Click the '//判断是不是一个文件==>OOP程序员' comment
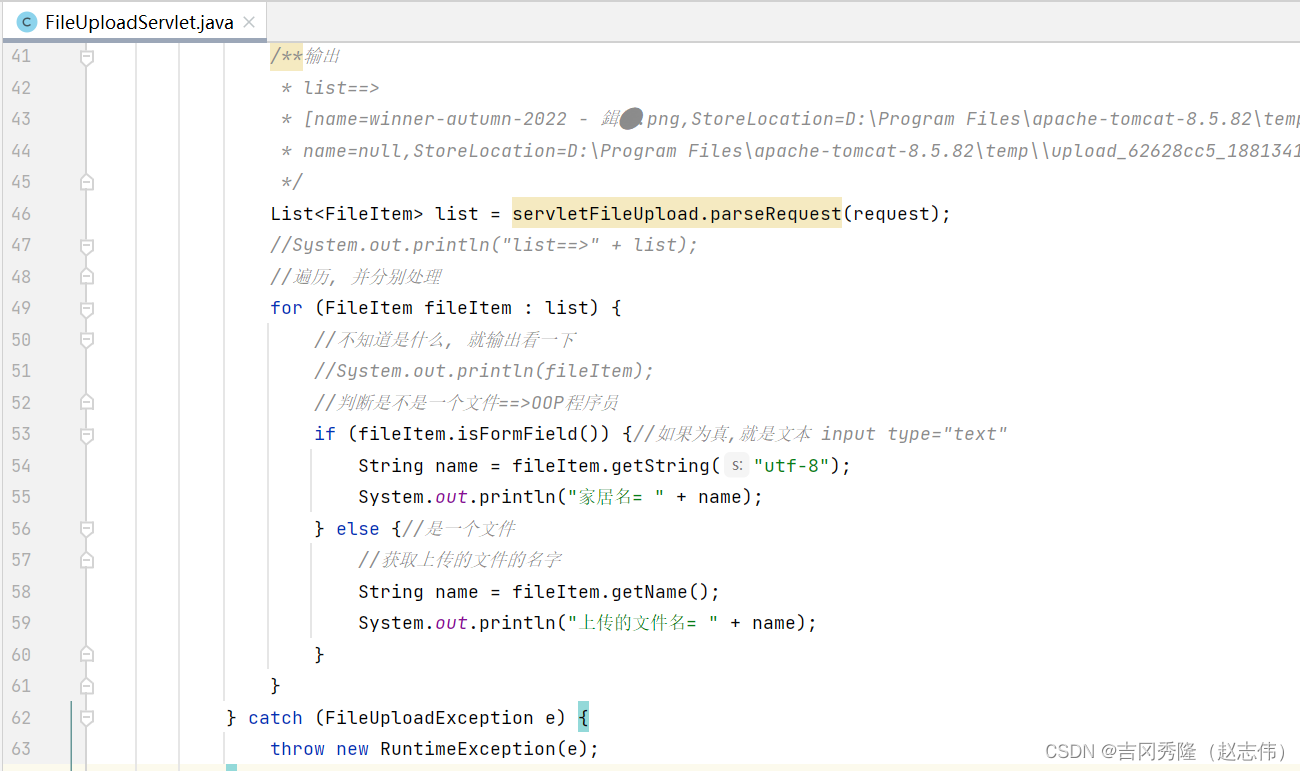Screen dimensions: 1300x771 466,403
